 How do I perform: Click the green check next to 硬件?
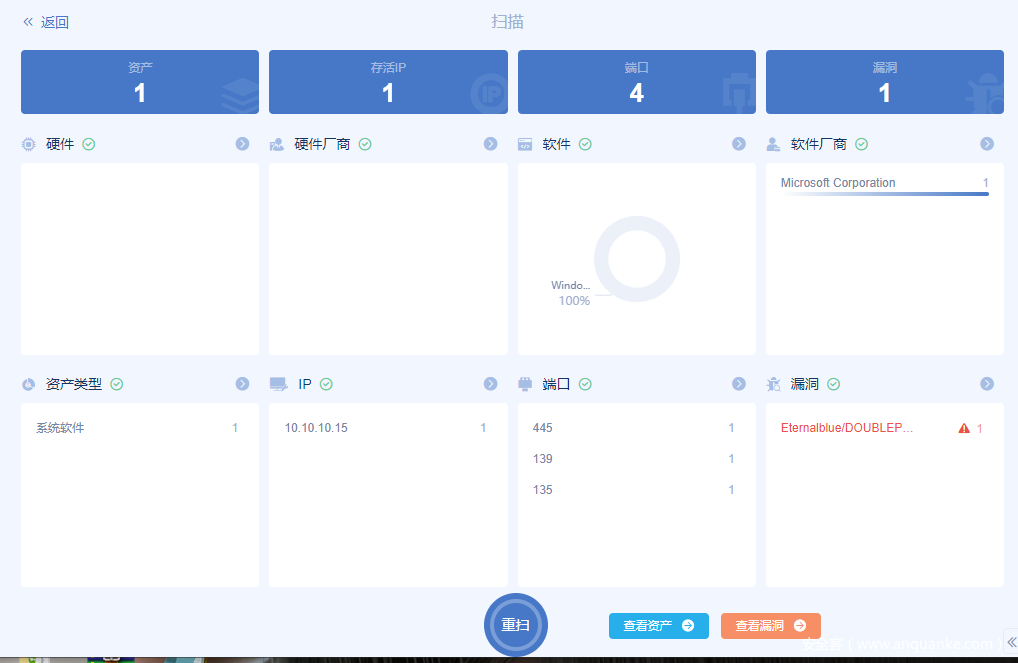89,144
